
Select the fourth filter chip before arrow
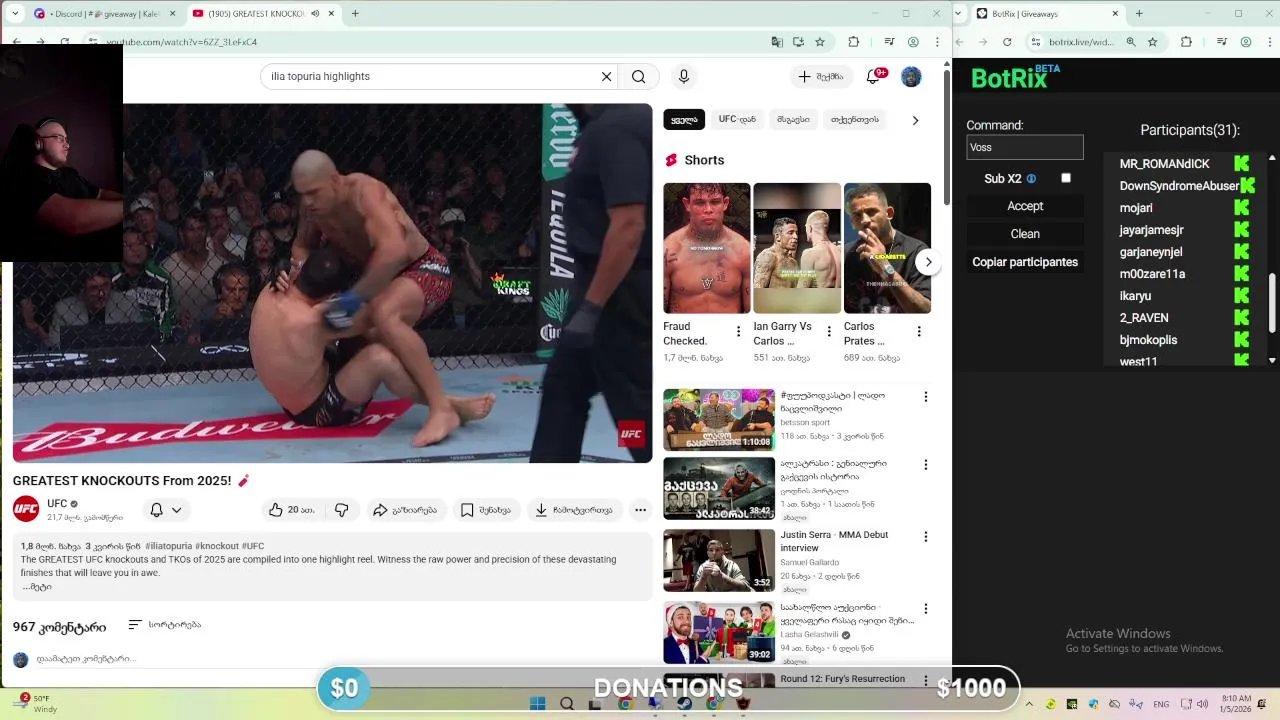[855, 120]
